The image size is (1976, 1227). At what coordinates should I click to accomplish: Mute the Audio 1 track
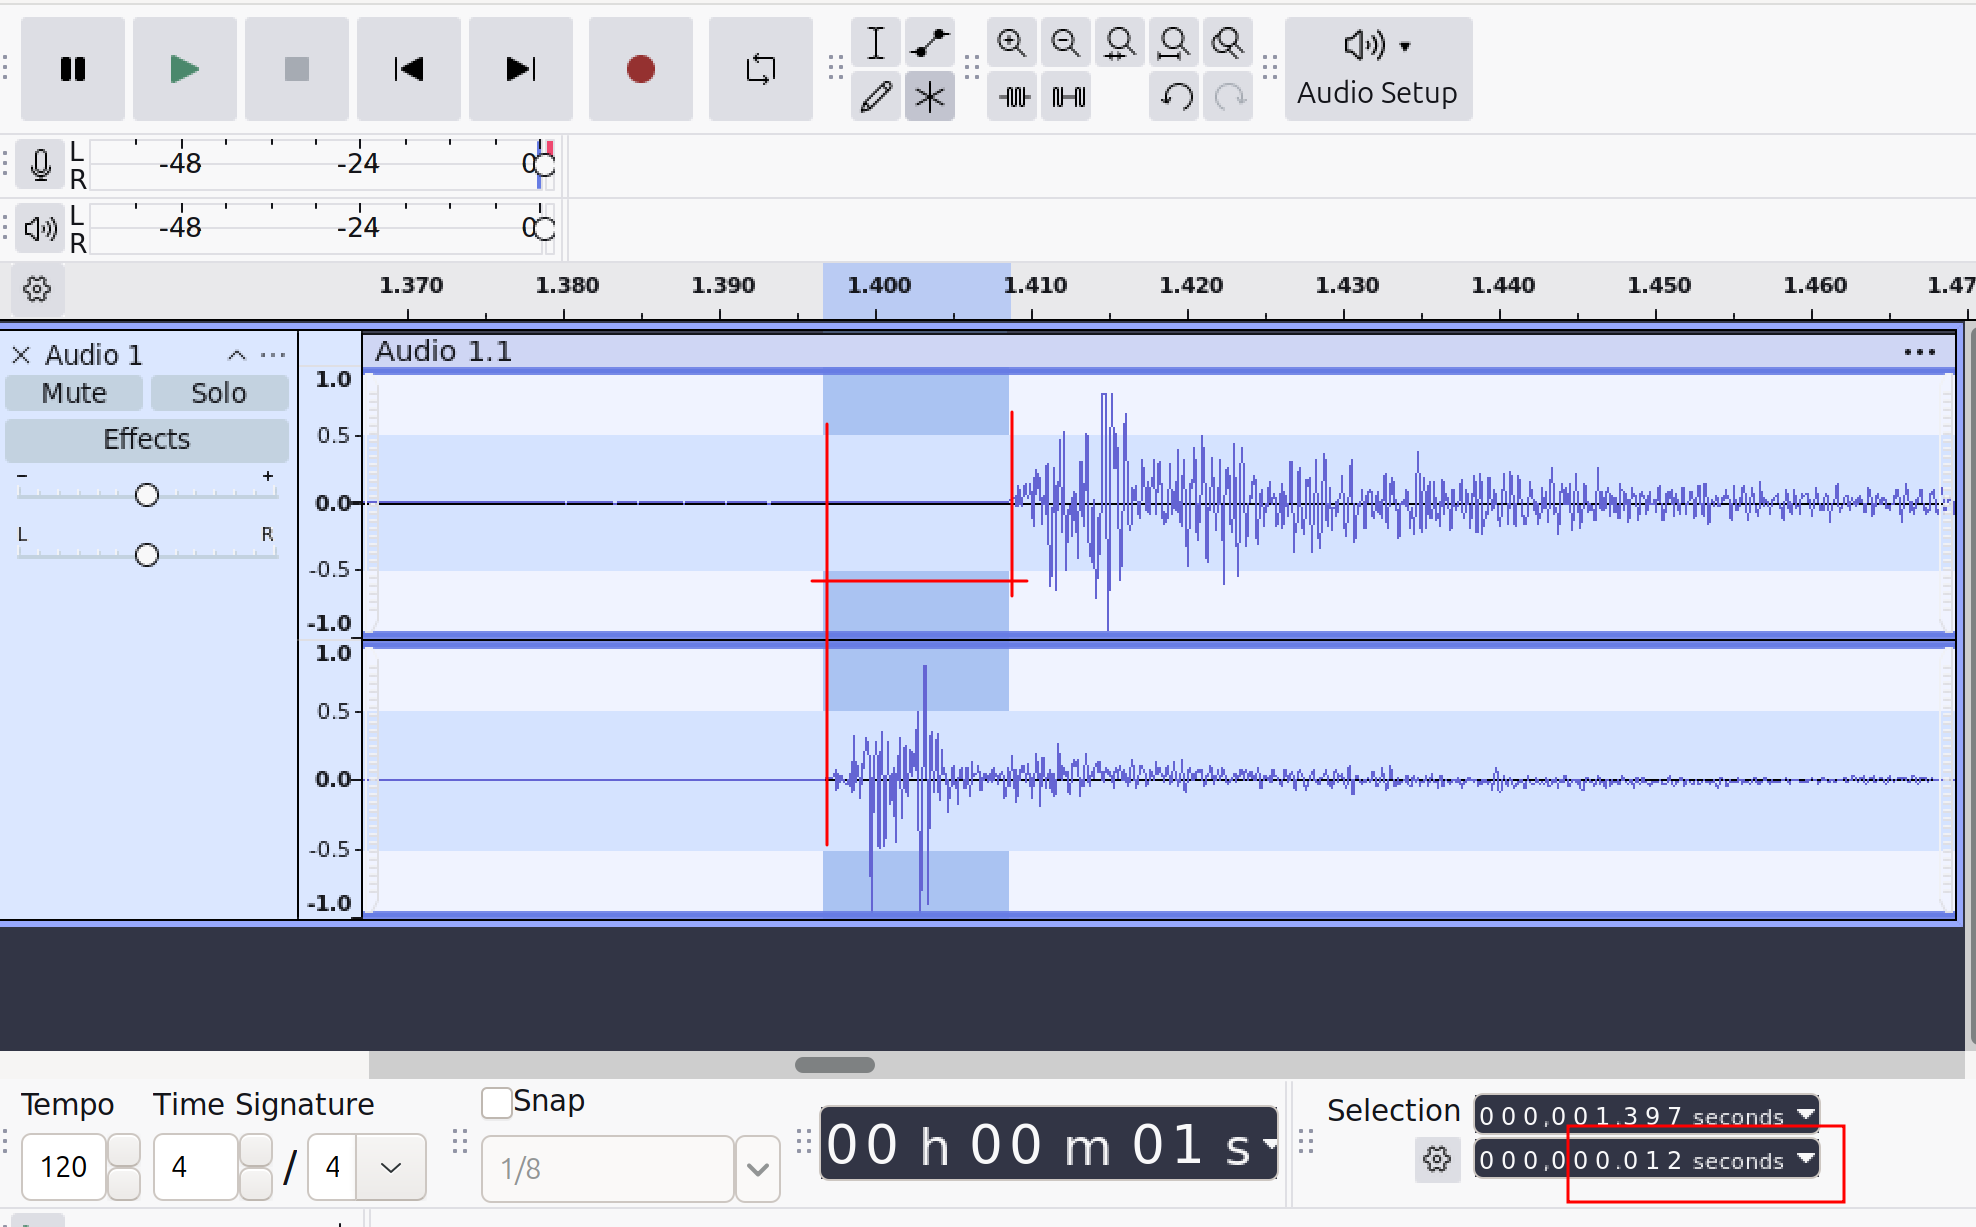74,393
